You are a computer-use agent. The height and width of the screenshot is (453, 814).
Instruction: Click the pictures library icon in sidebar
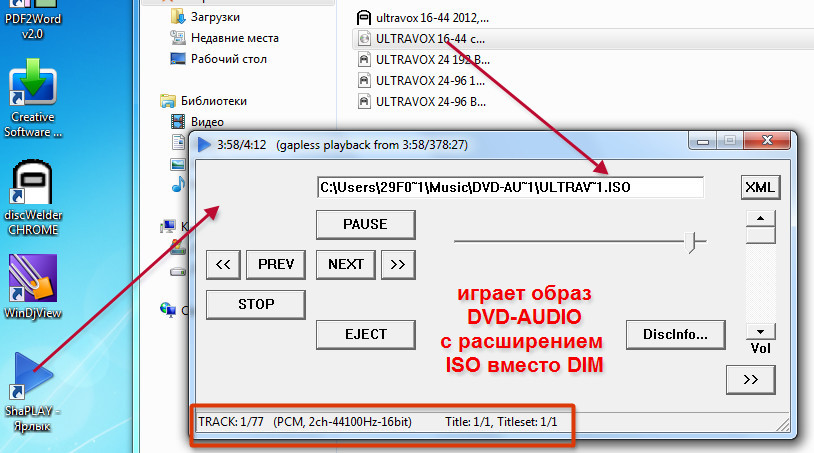(x=178, y=164)
